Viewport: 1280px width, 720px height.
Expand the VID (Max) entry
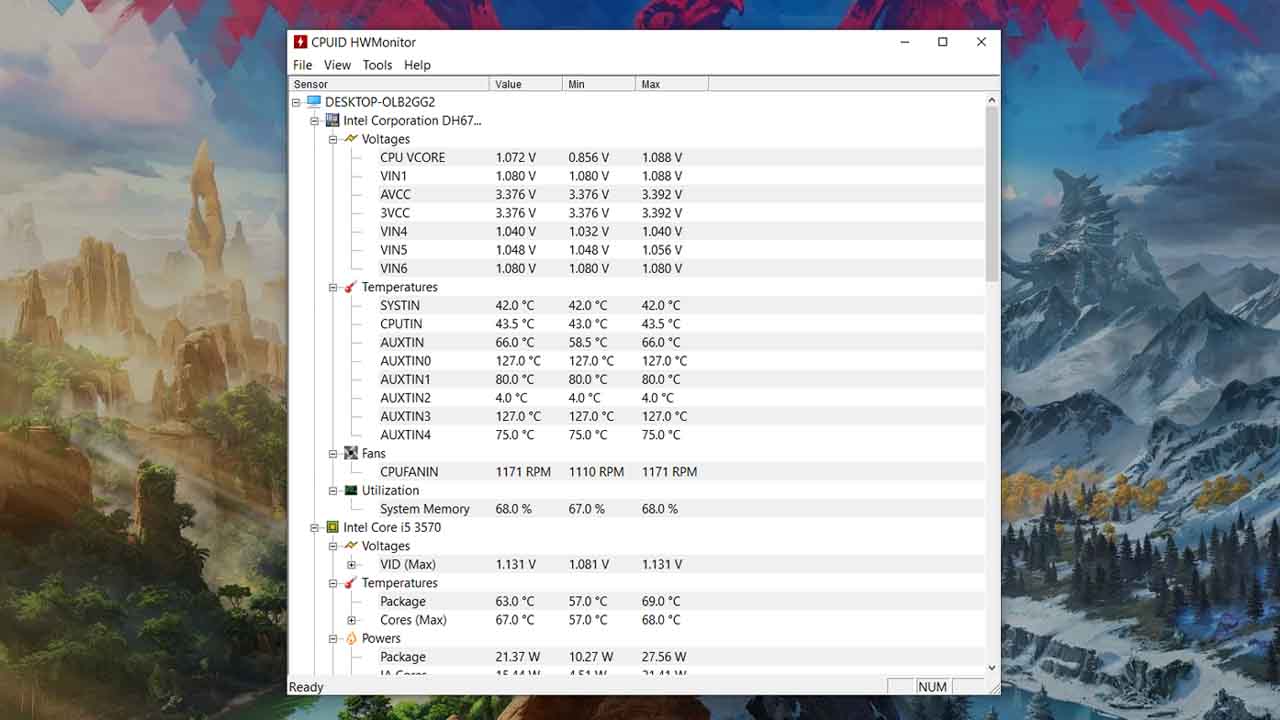click(x=350, y=564)
